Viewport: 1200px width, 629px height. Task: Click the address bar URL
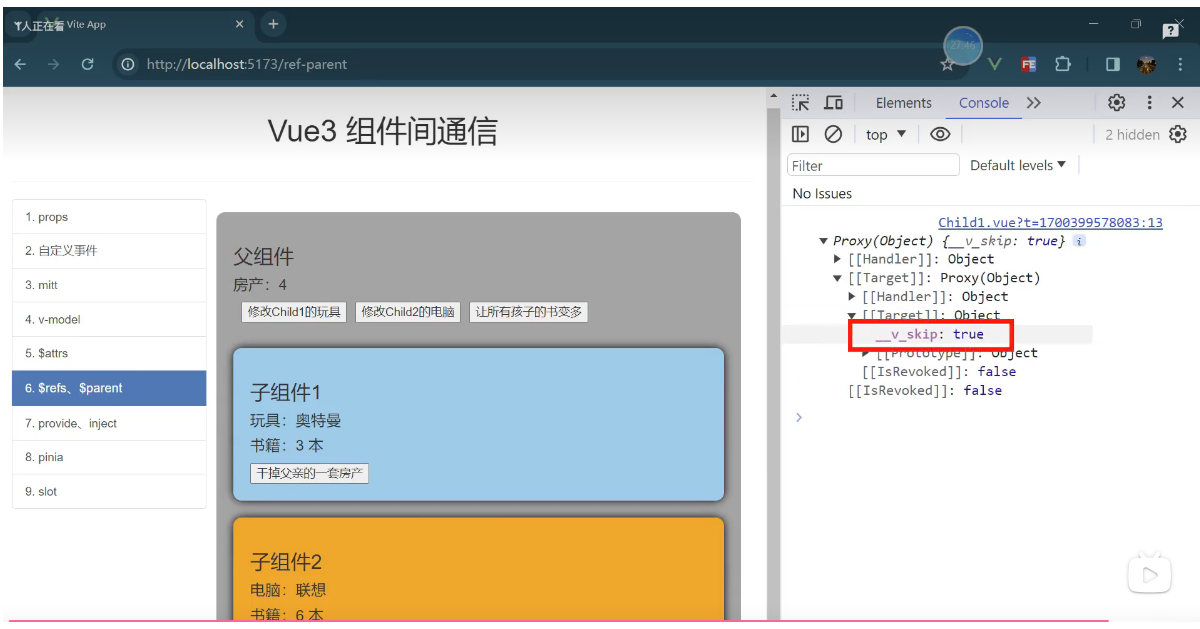click(247, 64)
